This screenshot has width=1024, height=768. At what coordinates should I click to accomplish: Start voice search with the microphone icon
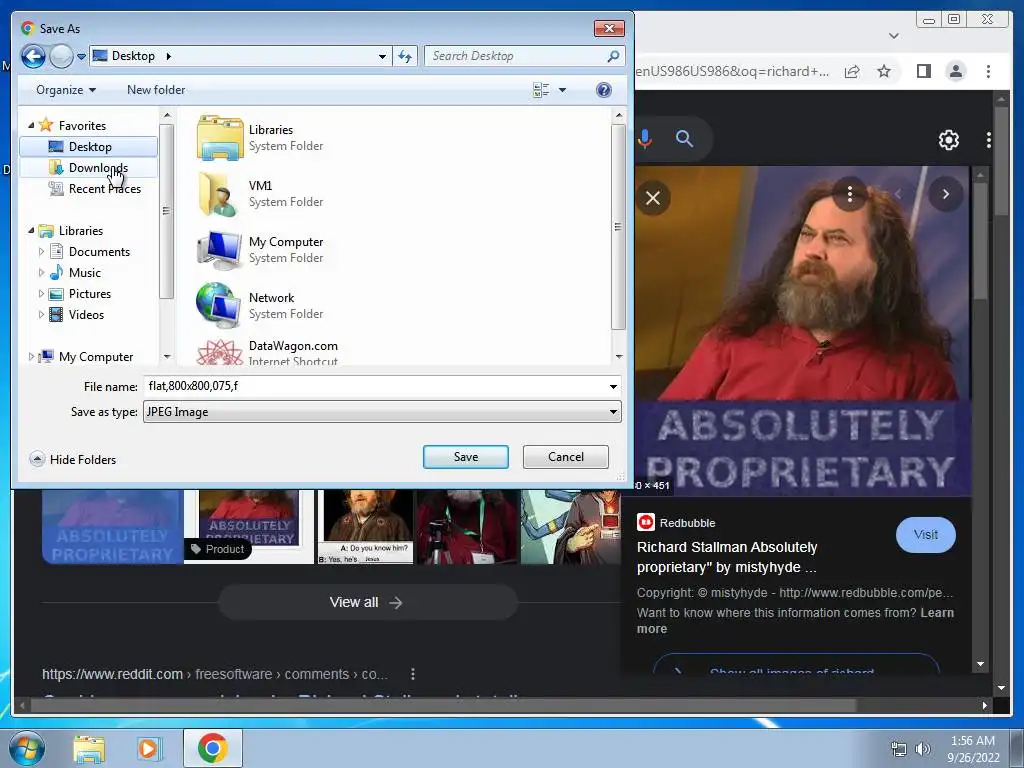645,138
